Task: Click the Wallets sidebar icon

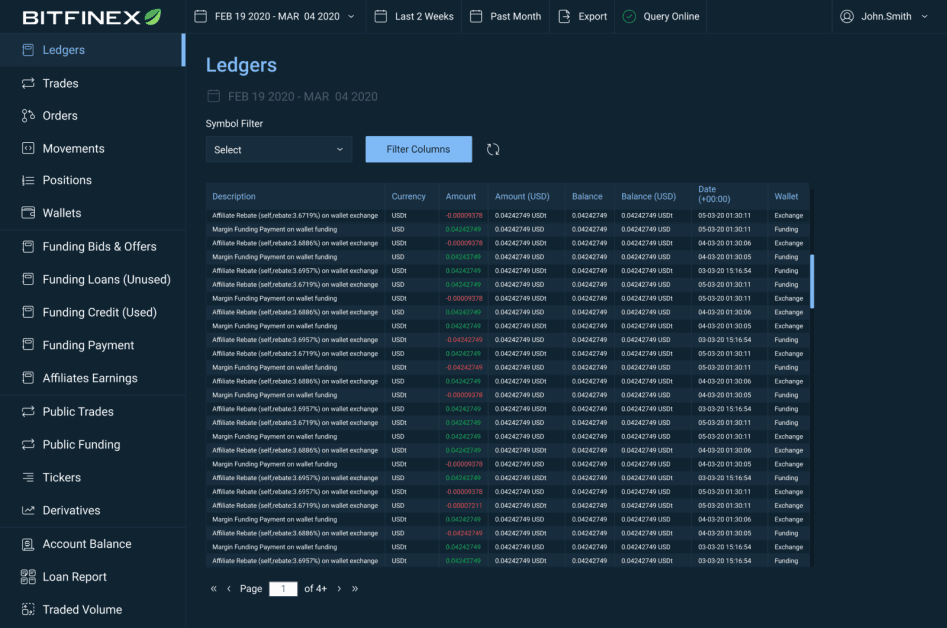Action: click(x=28, y=213)
